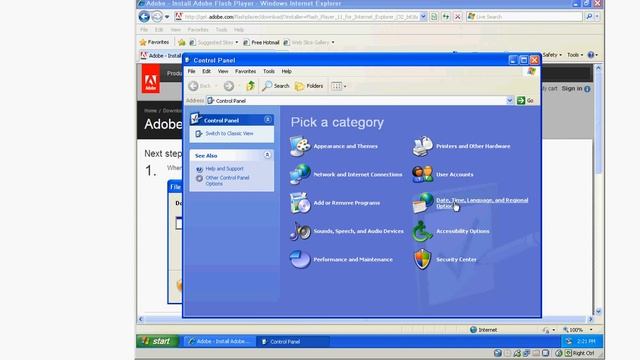This screenshot has width=640, height=360.
Task: Click Internet Explorer vertical scrollbar
Action: click(x=598, y=190)
